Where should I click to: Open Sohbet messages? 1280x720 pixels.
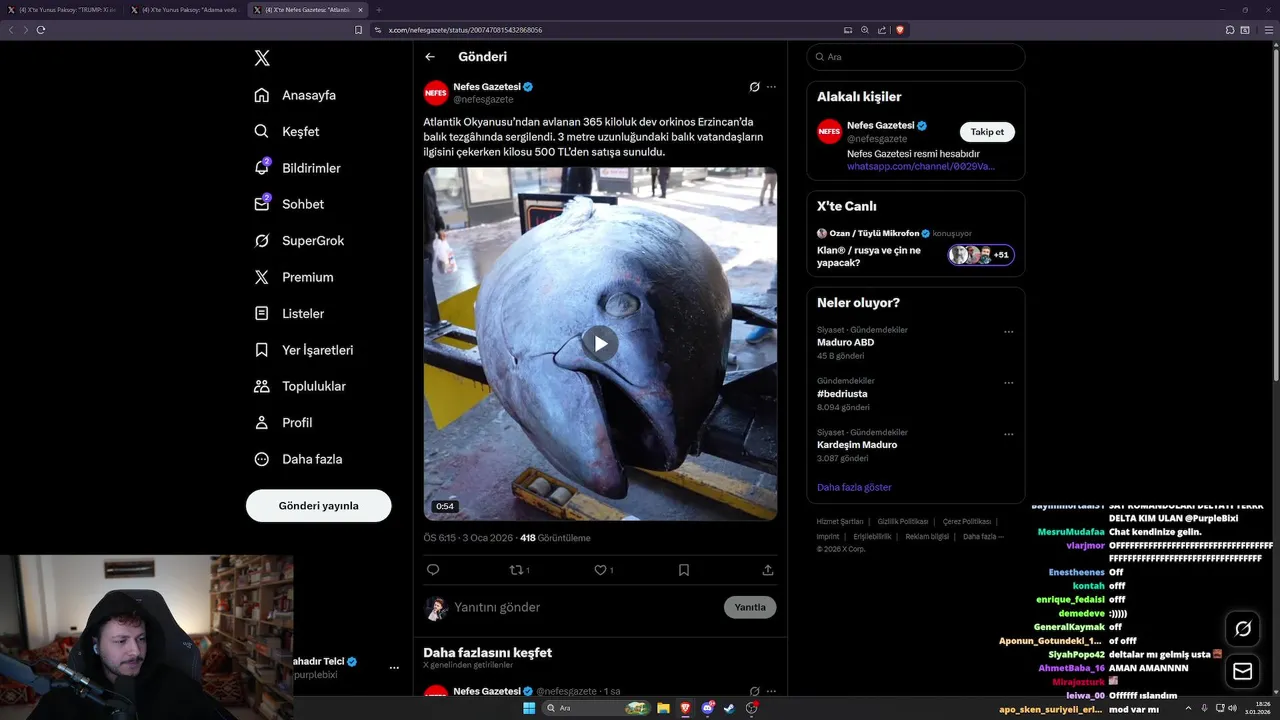tap(289, 204)
